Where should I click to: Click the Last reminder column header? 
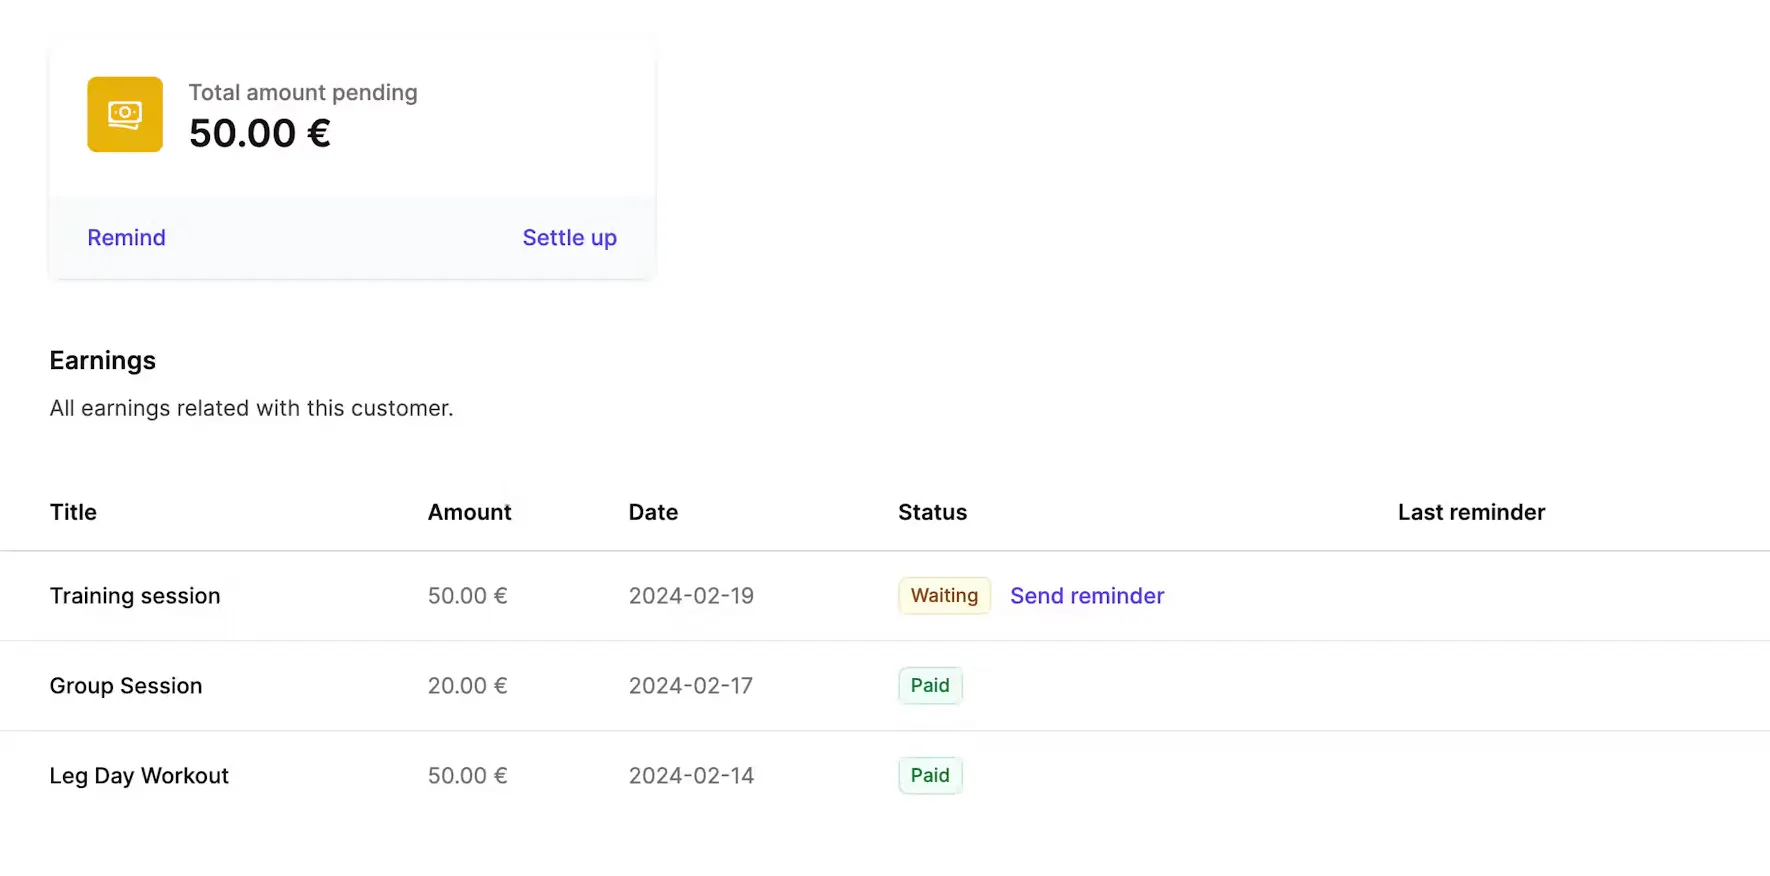(1471, 512)
